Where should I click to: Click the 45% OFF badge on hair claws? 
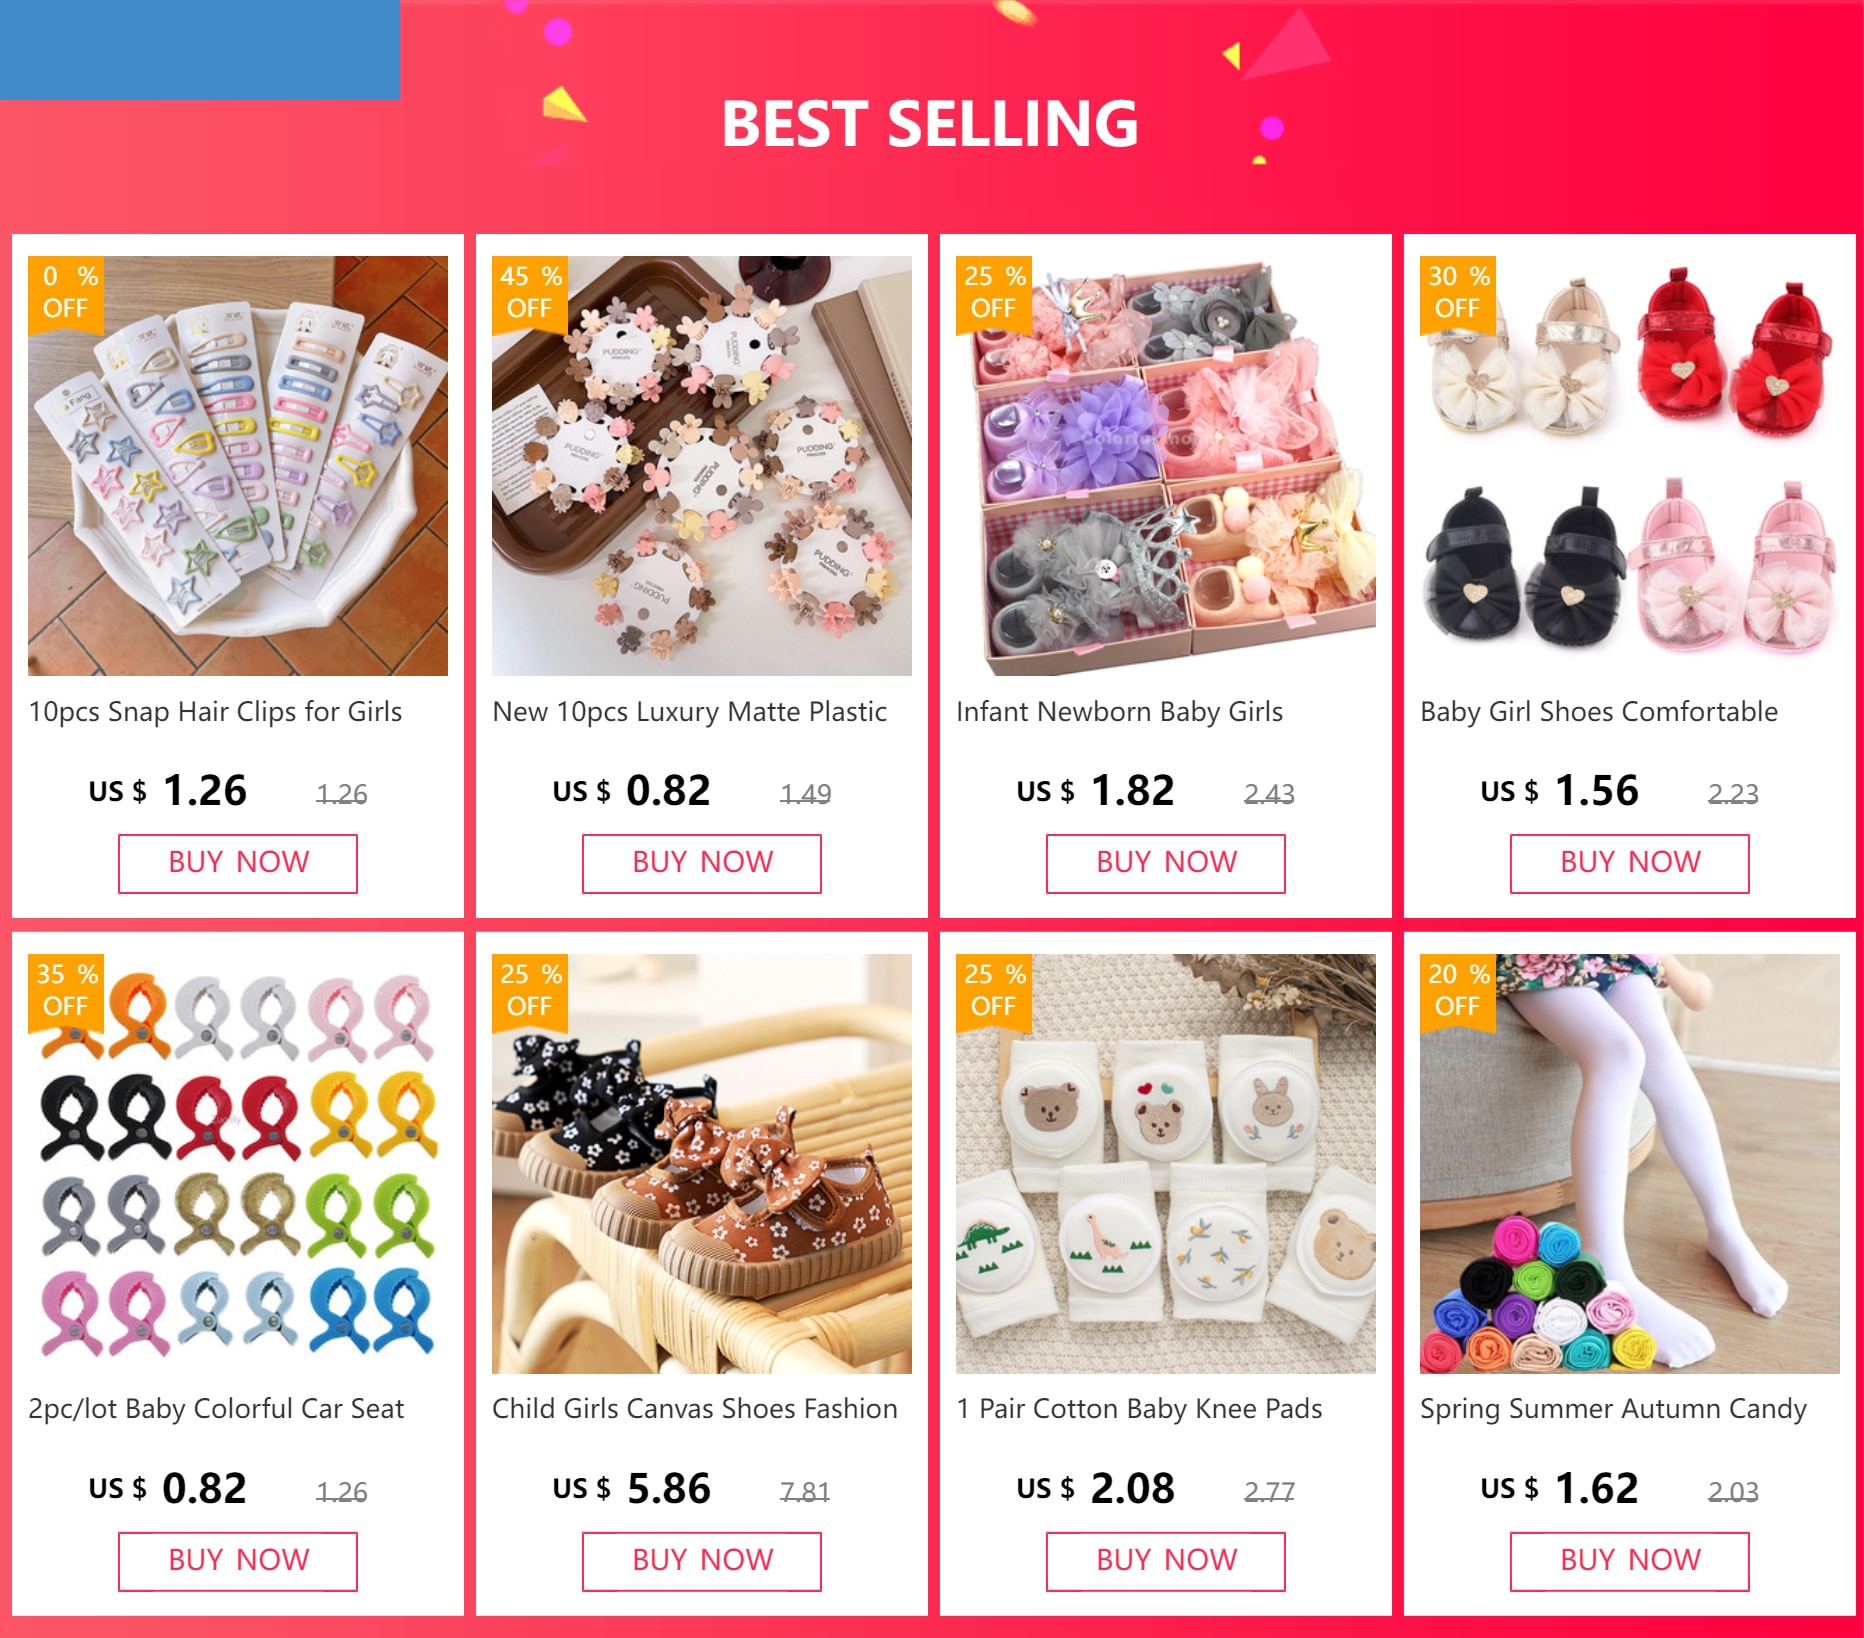(530, 292)
